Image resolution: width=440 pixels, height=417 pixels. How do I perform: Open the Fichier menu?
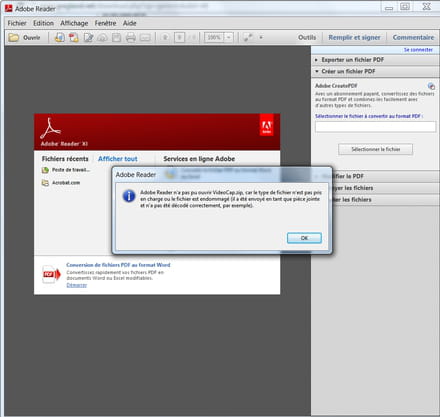point(17,23)
